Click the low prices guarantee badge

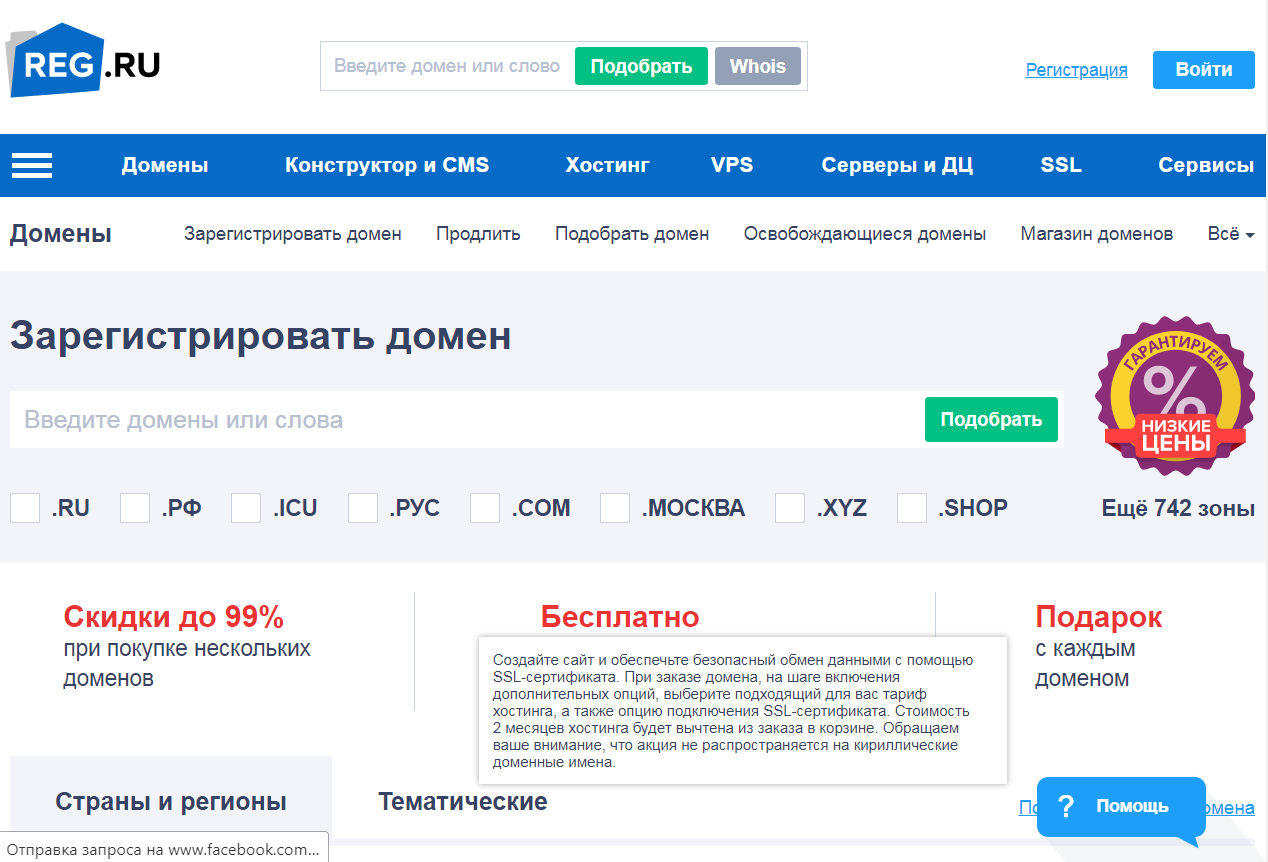coord(1174,397)
